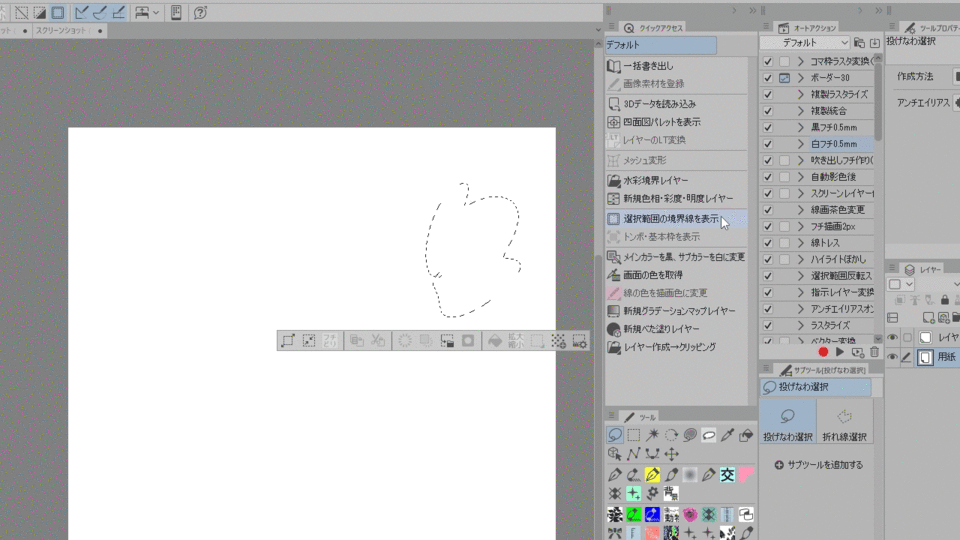Add new auto action with plus-play icon
The image size is (960, 540).
tap(857, 352)
